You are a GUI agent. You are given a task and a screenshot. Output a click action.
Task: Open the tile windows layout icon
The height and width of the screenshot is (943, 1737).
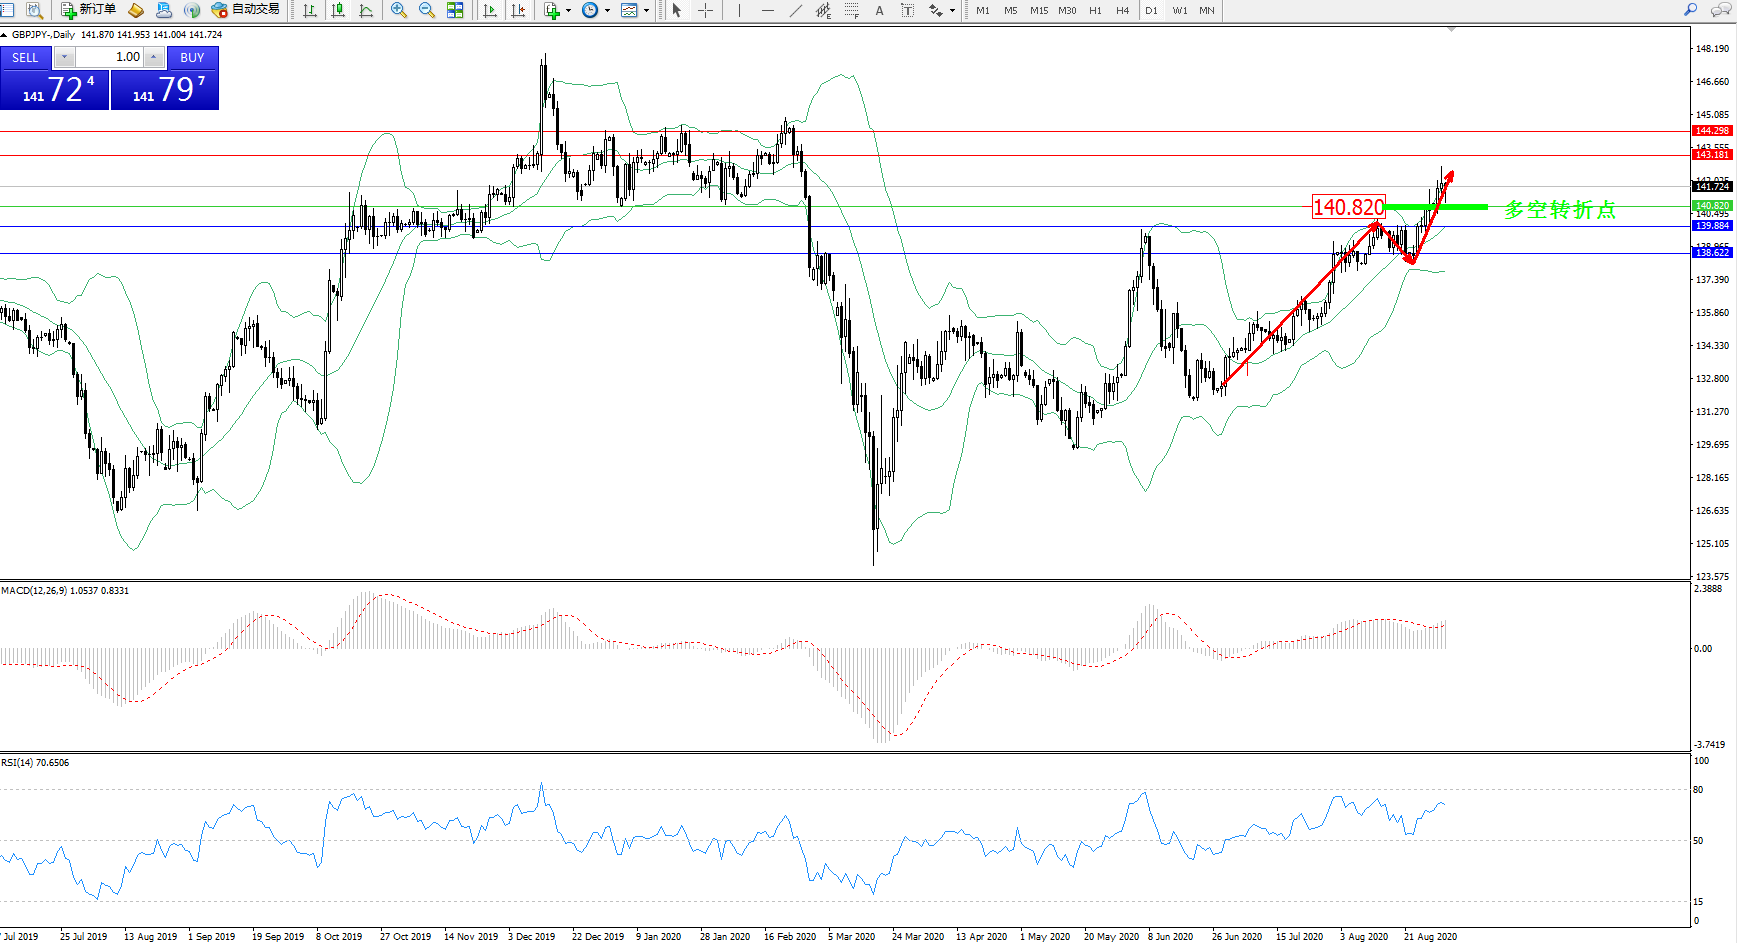point(455,10)
